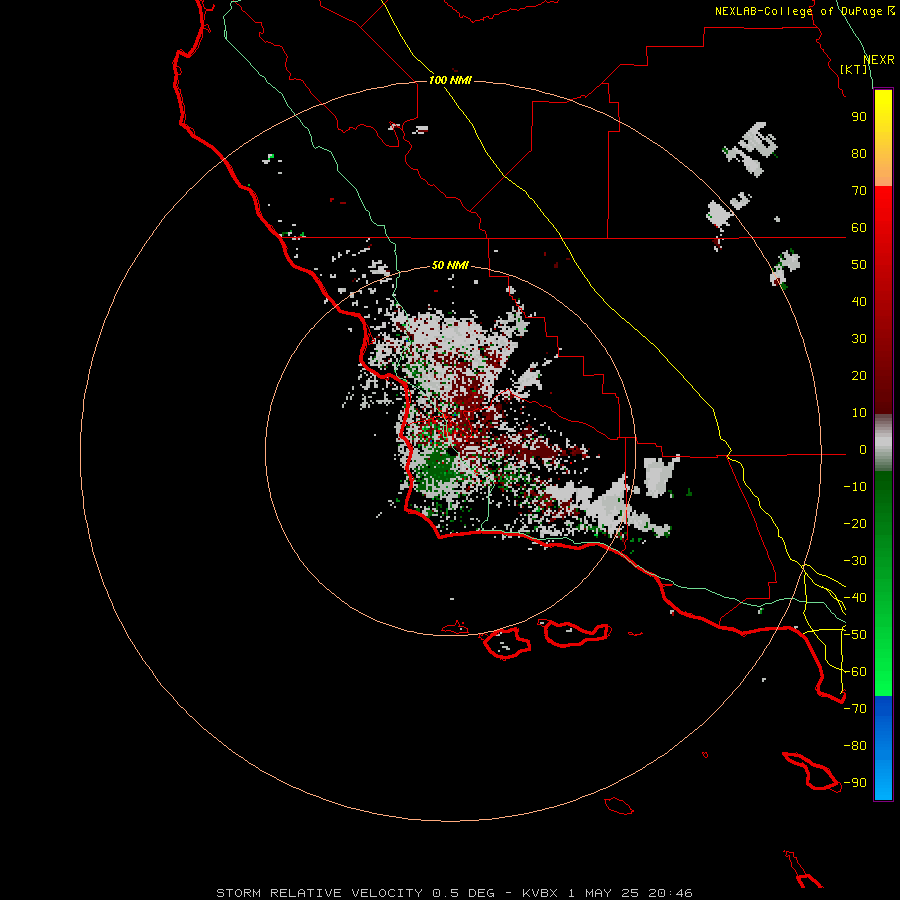900x900 pixels.
Task: Click the 0 value on the velocity scale
Action: (x=863, y=450)
